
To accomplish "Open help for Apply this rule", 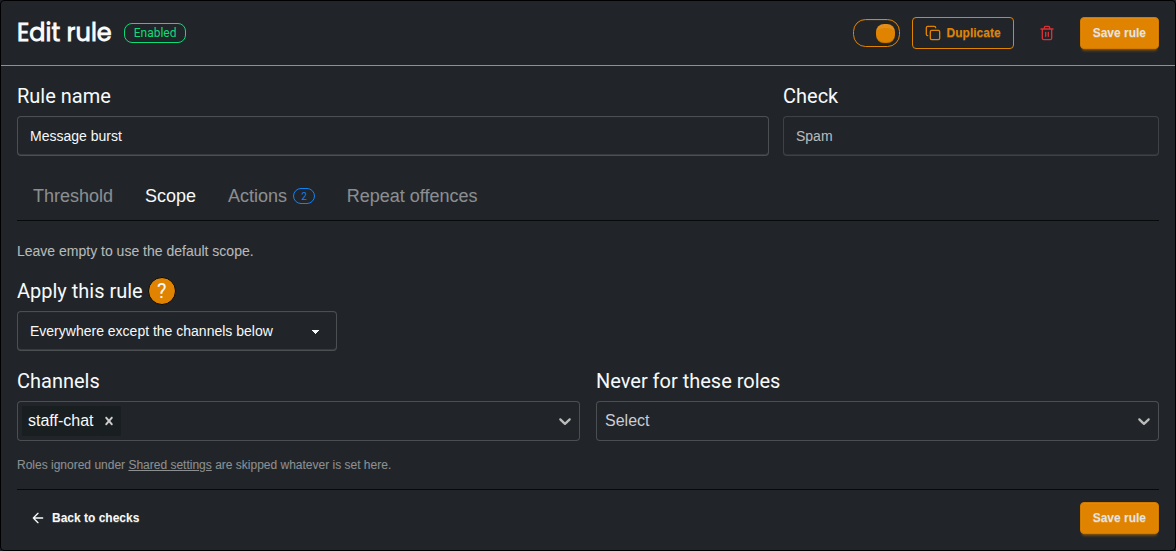I will (162, 291).
